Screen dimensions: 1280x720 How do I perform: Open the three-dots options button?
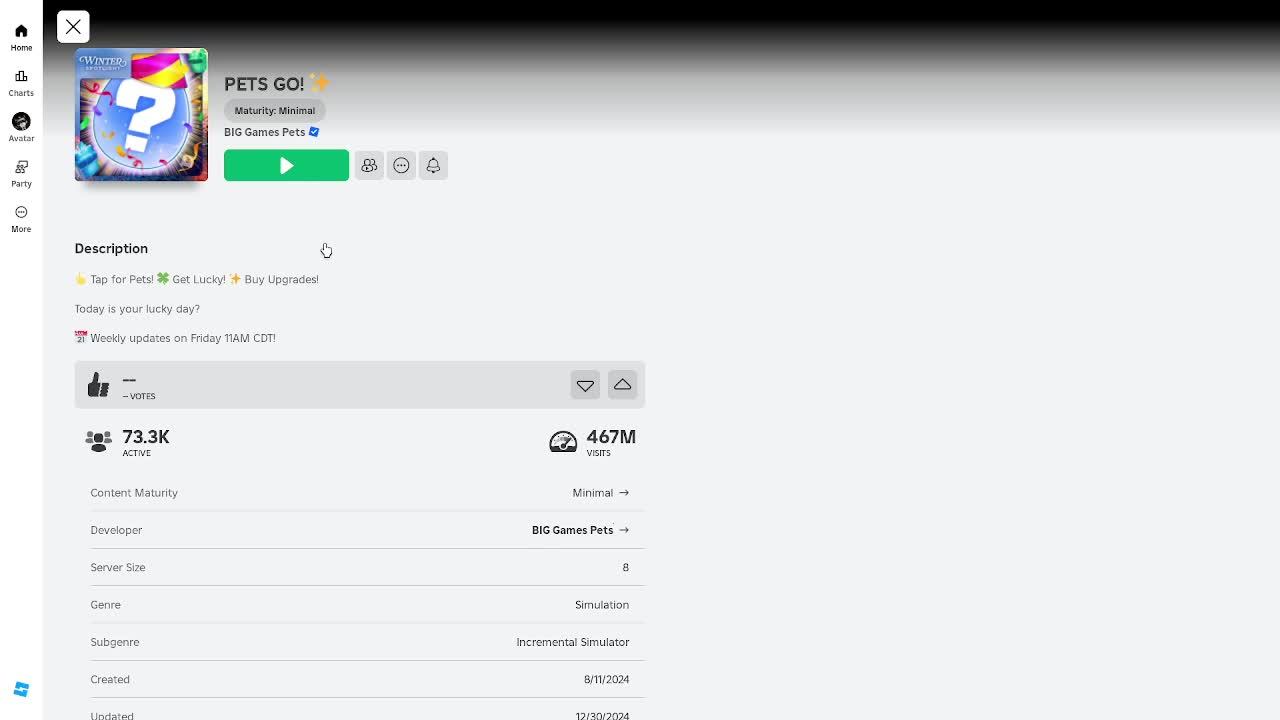pos(401,165)
